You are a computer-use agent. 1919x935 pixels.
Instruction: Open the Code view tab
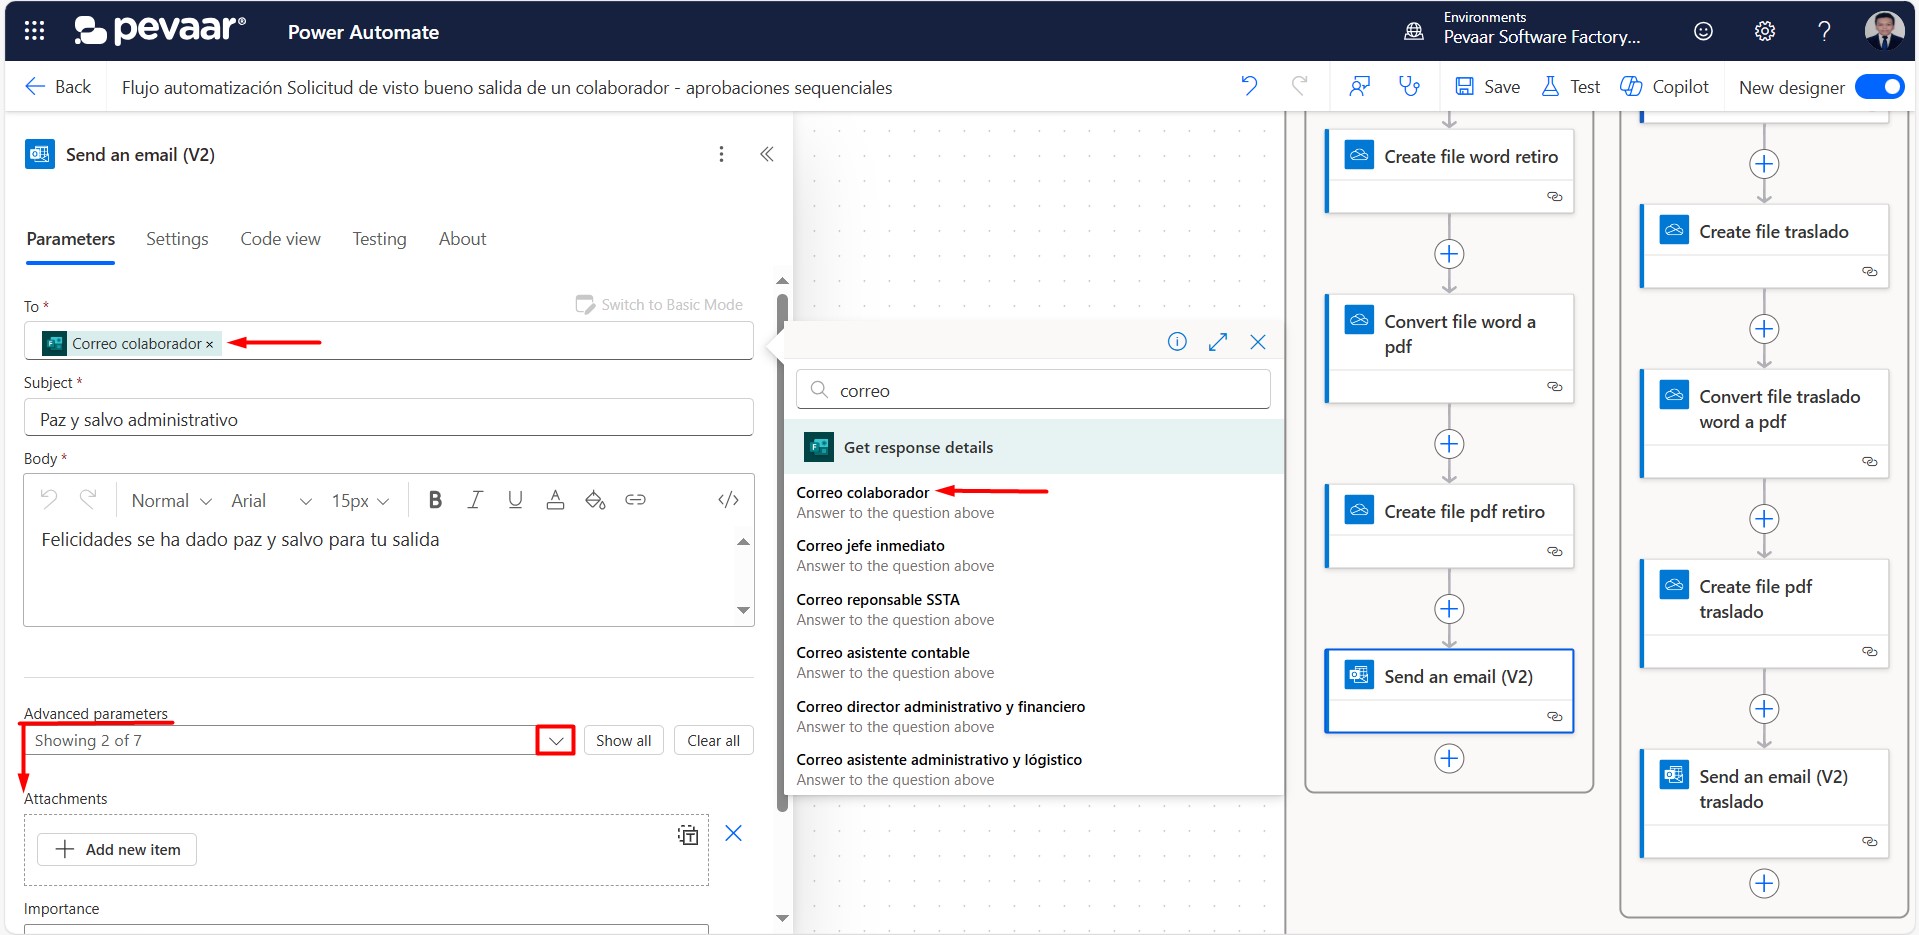[x=280, y=239]
